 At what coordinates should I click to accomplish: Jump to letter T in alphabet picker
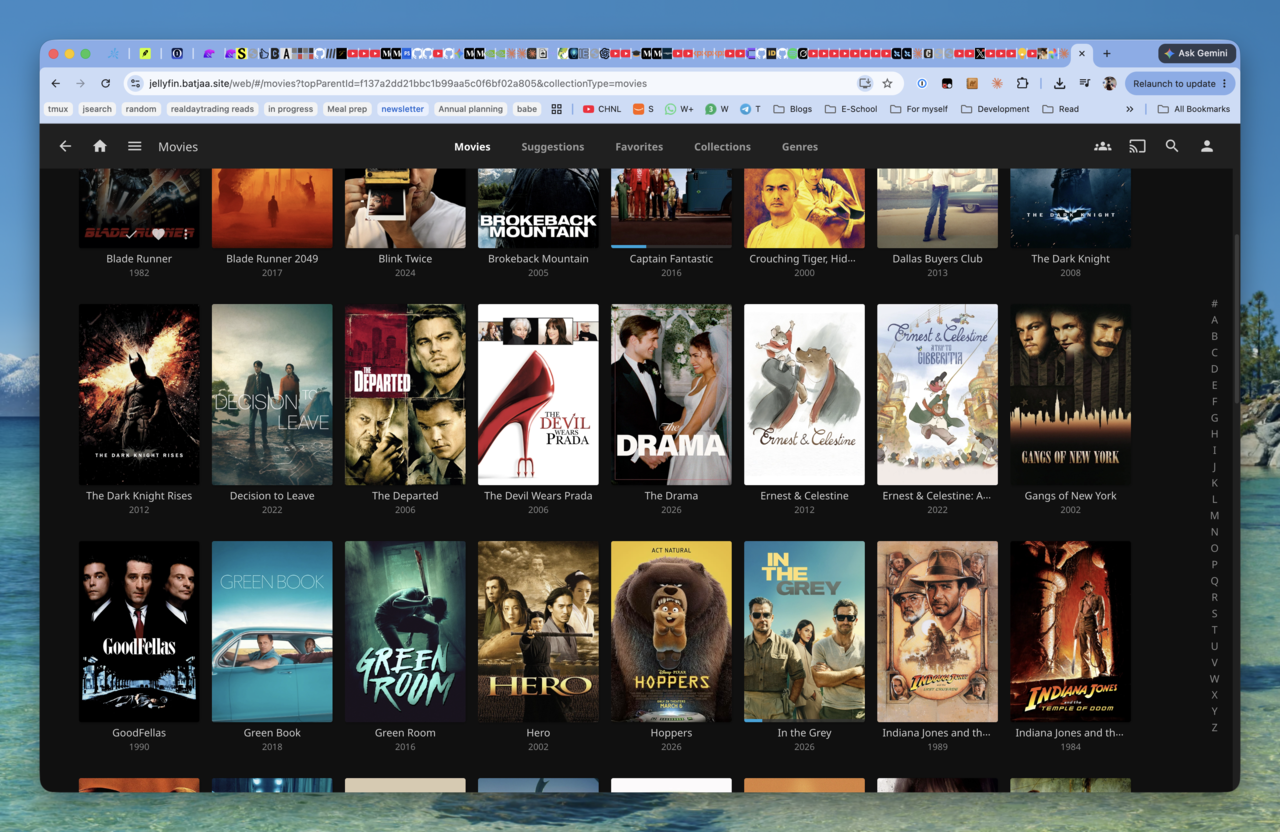click(1214, 630)
